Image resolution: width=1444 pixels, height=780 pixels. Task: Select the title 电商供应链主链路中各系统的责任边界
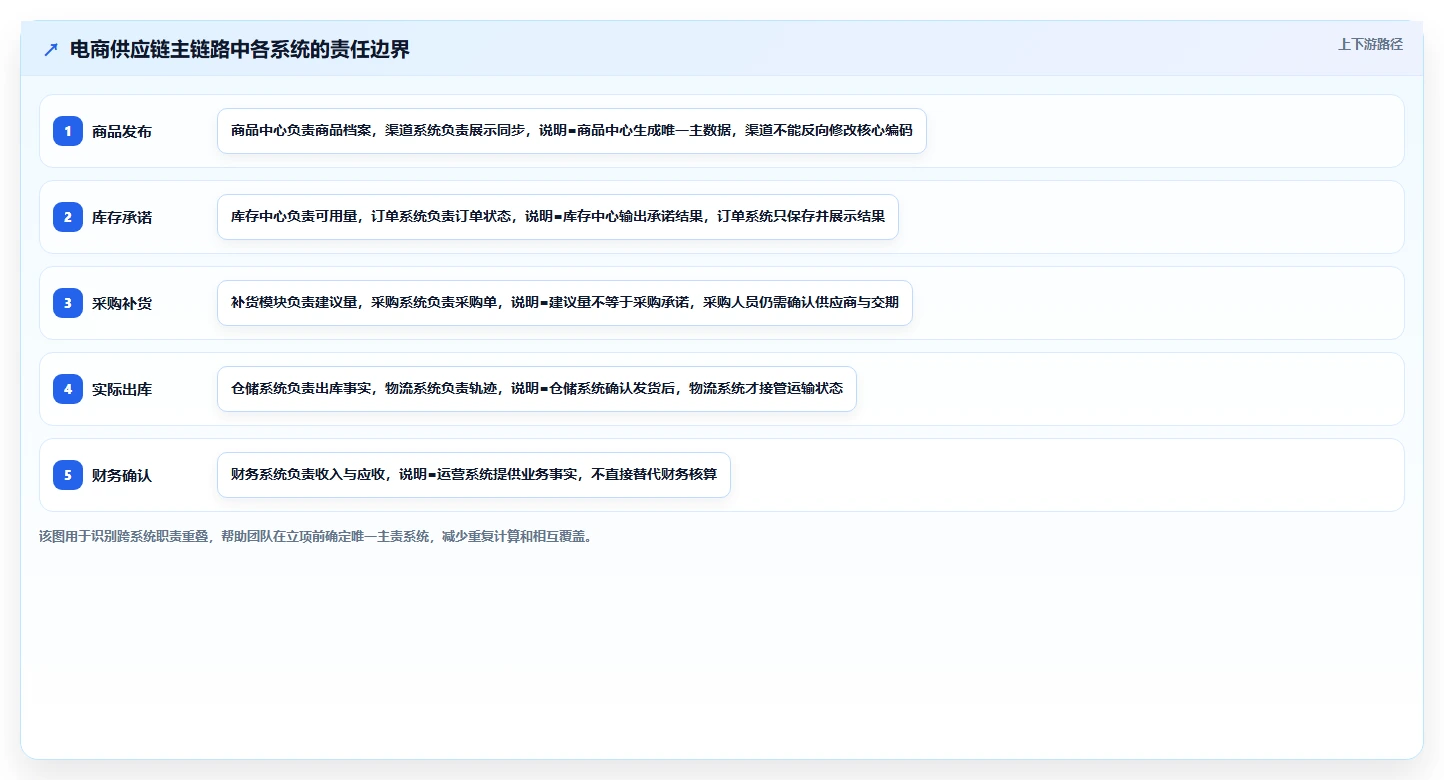240,50
